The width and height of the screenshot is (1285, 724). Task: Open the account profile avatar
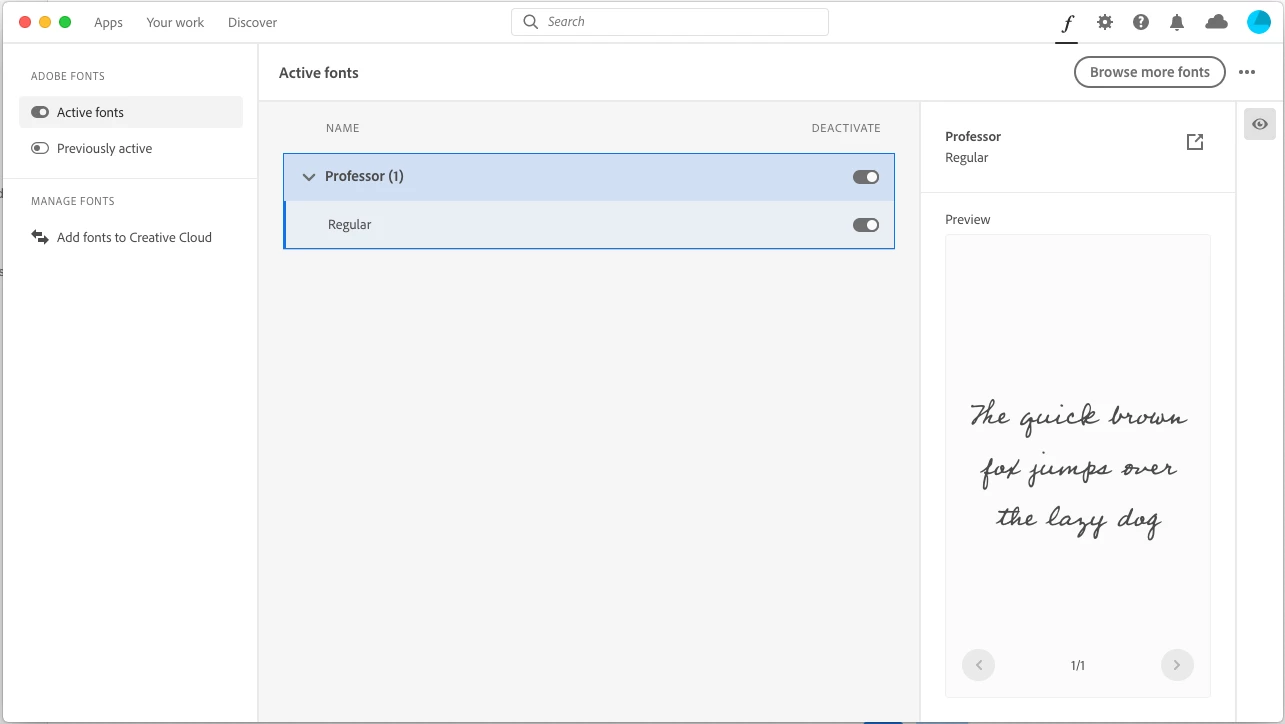pos(1259,22)
